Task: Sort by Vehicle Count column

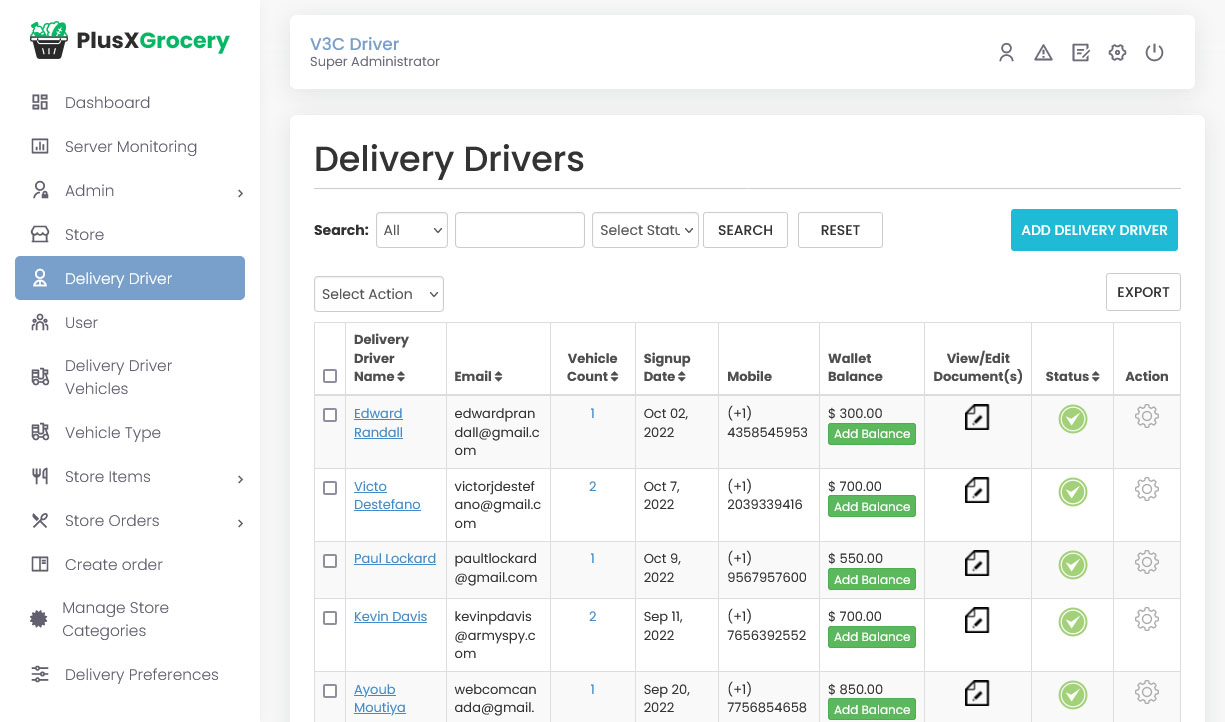Action: (x=593, y=367)
